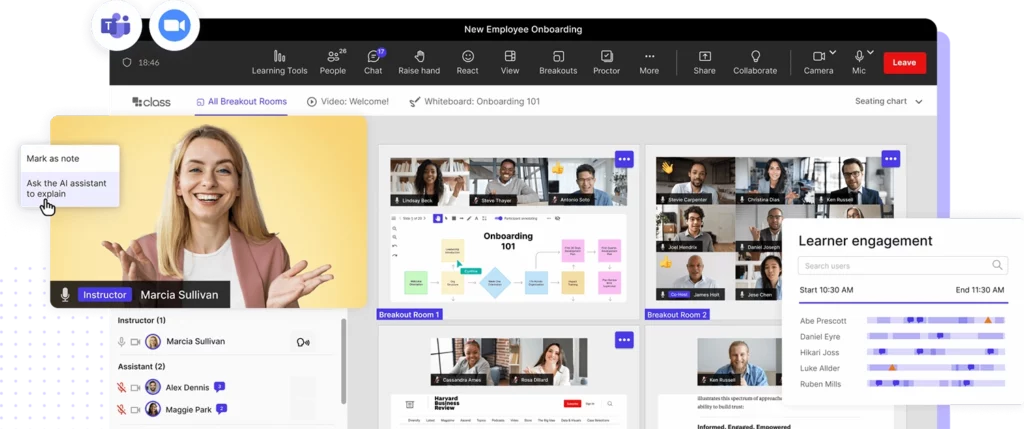The height and width of the screenshot is (429, 1024).
Task: Choose Mark as note option
Action: point(53,158)
